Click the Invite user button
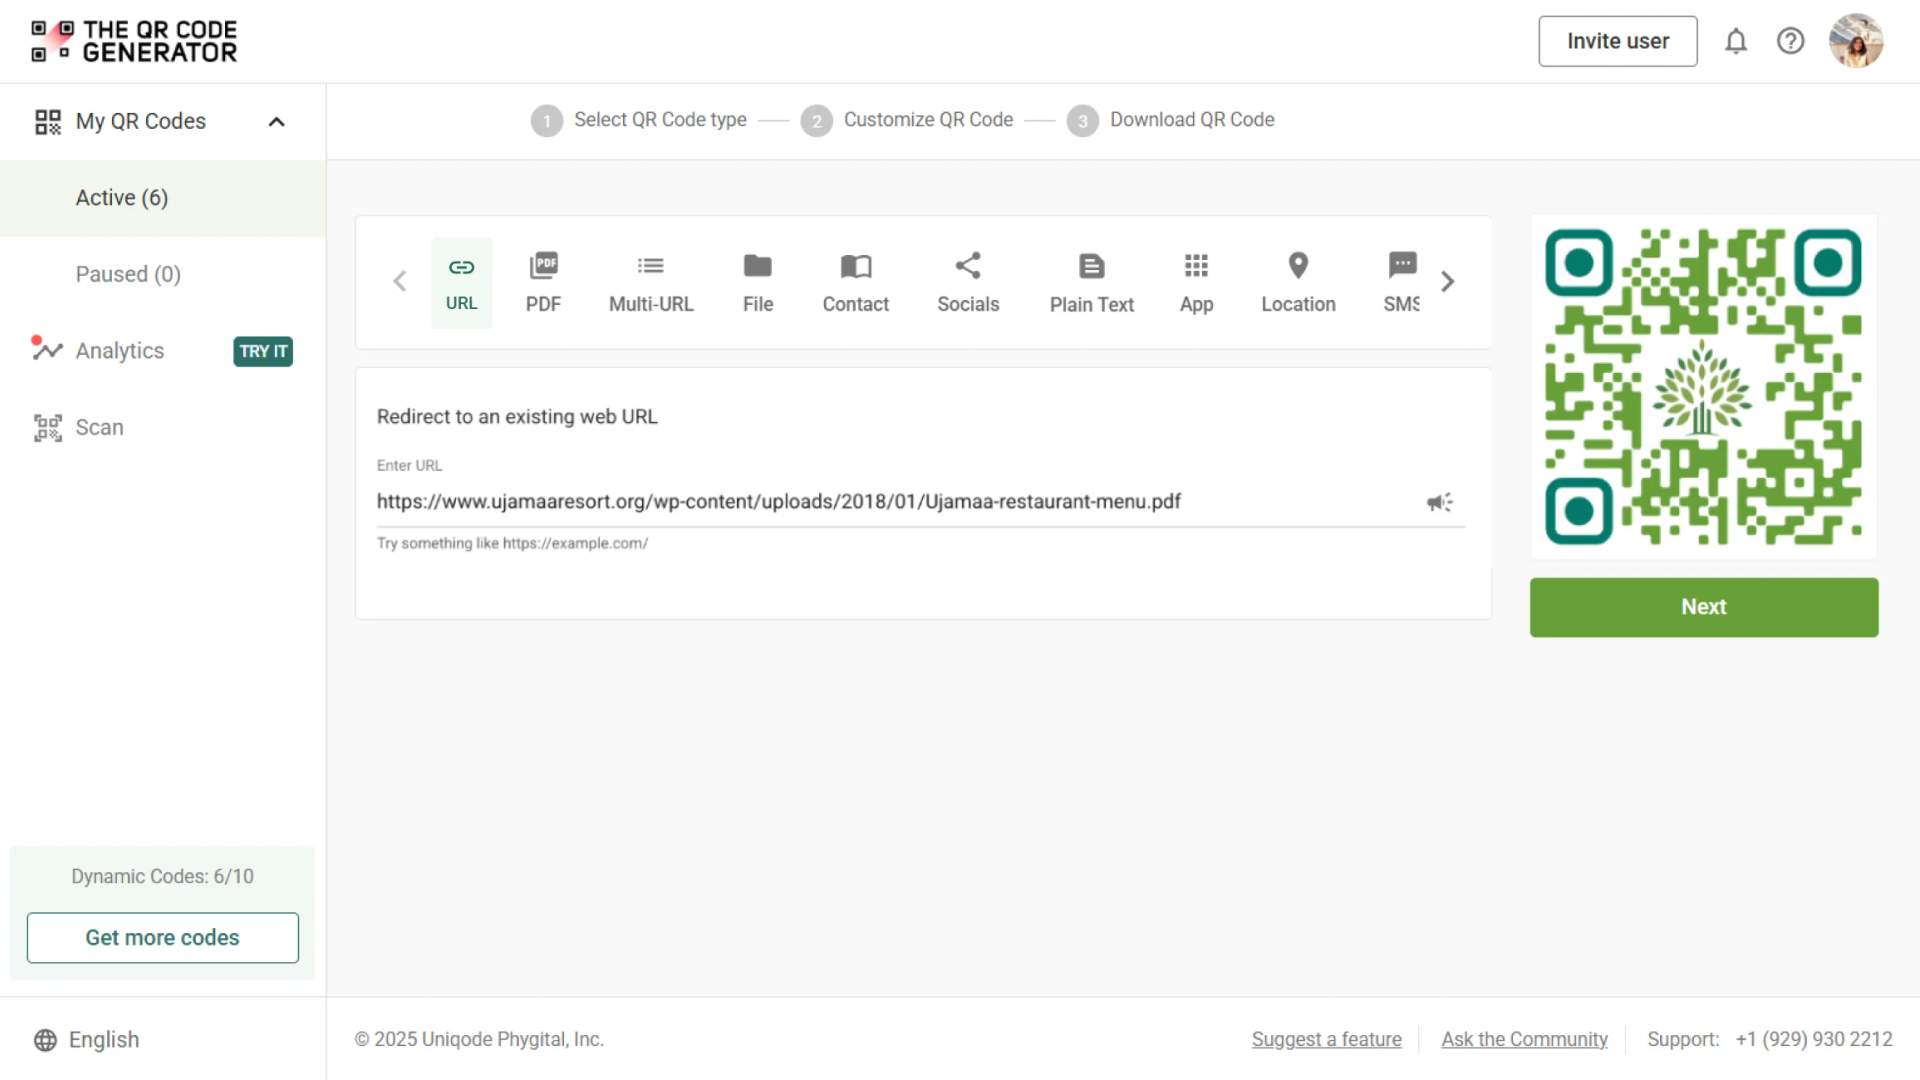1920x1080 pixels. [1617, 41]
